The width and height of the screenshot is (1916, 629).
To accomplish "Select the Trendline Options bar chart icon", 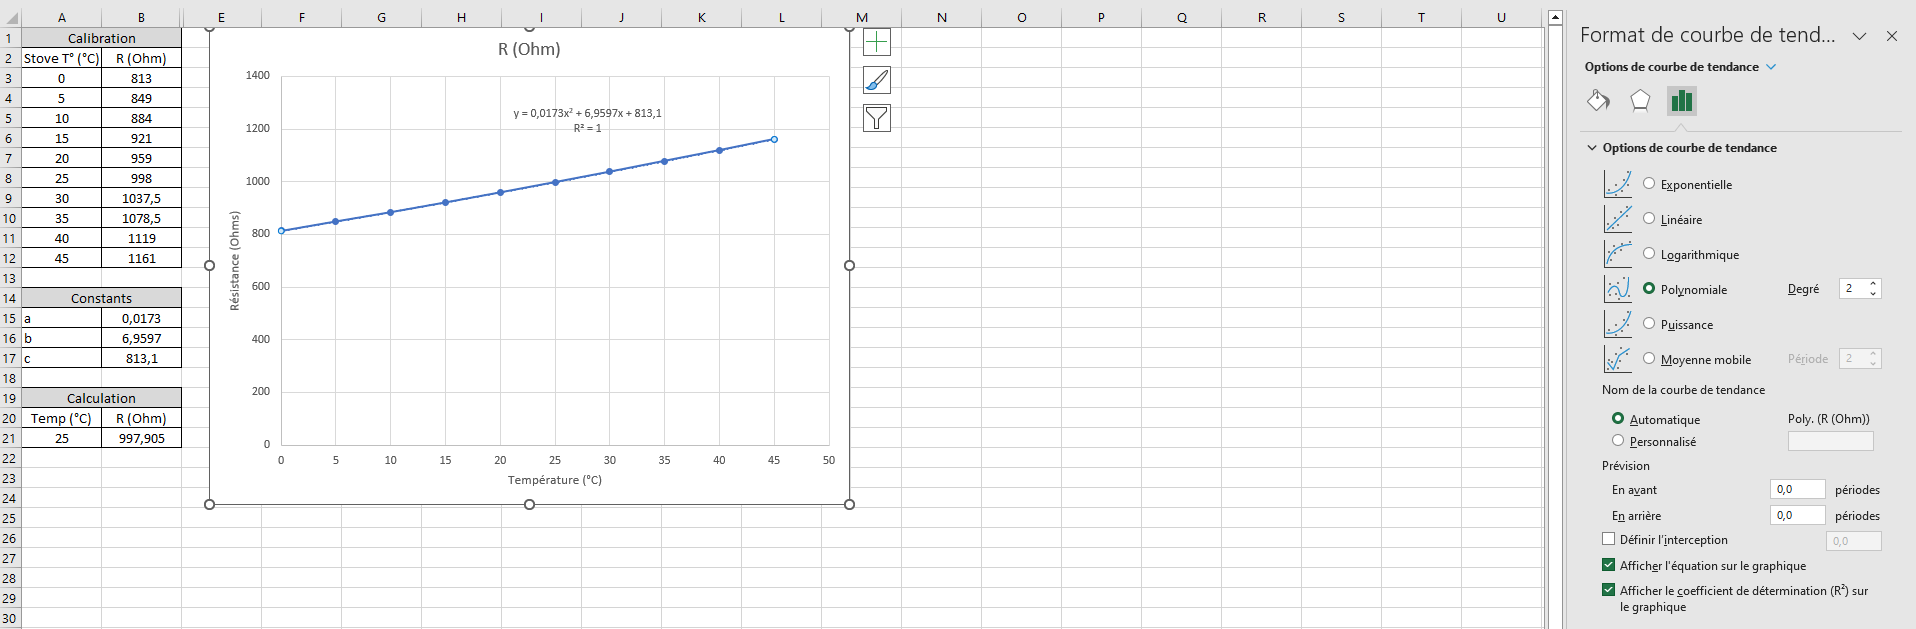I will (x=1682, y=100).
